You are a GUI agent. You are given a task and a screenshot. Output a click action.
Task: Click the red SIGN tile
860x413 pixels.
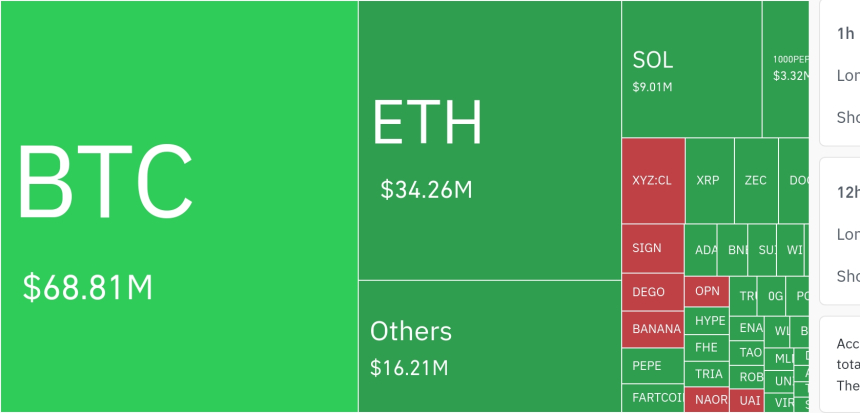pyautogui.click(x=653, y=248)
